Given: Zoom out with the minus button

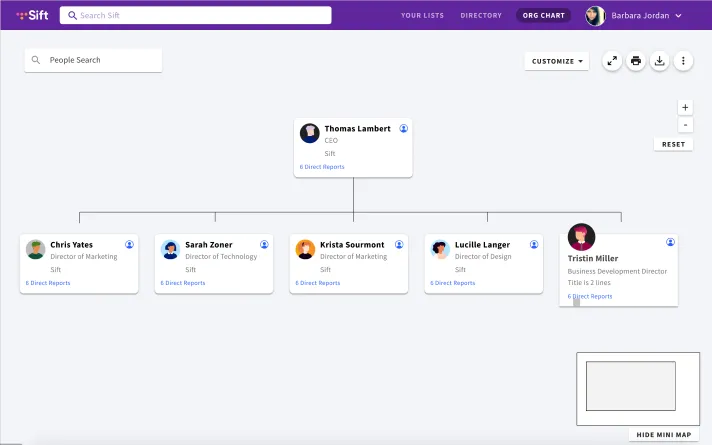Looking at the screenshot, I should point(685,125).
